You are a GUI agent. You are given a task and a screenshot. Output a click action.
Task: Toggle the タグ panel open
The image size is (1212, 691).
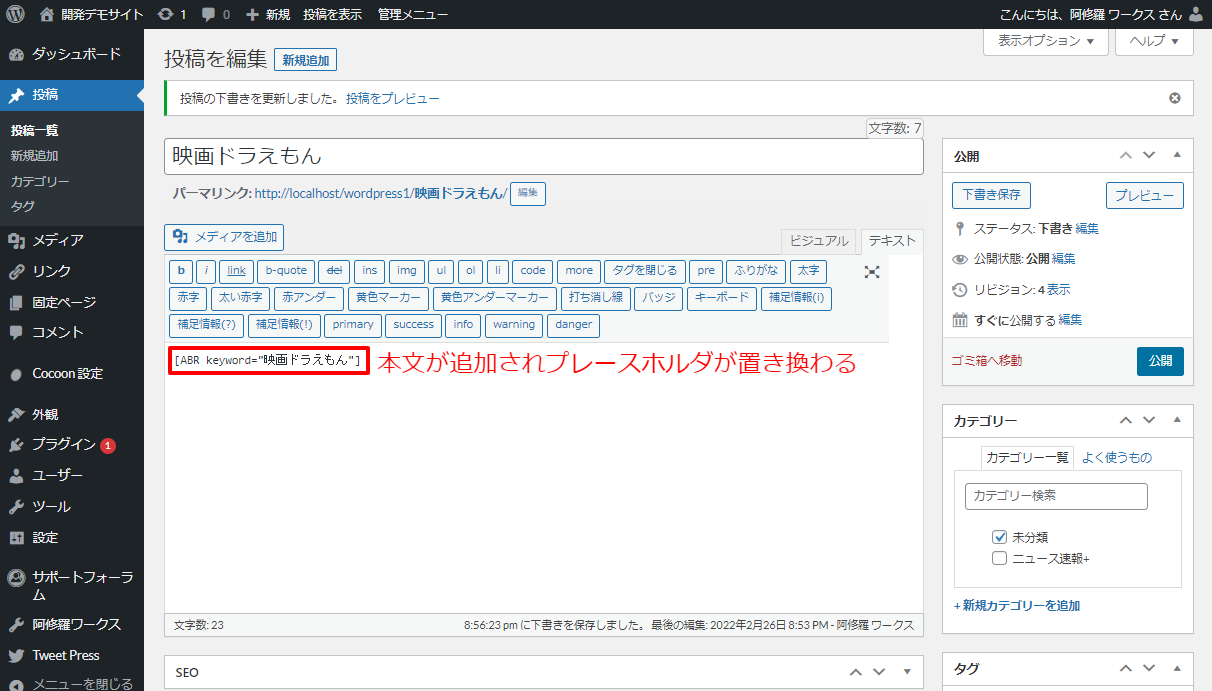[x=1177, y=669]
